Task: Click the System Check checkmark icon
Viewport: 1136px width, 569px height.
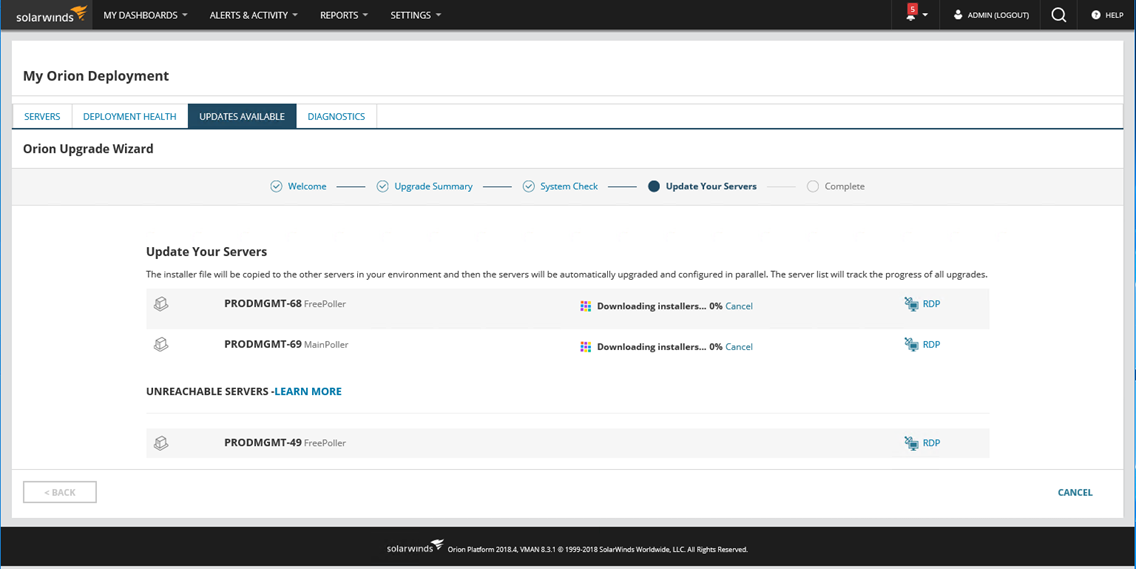Action: pyautogui.click(x=529, y=186)
